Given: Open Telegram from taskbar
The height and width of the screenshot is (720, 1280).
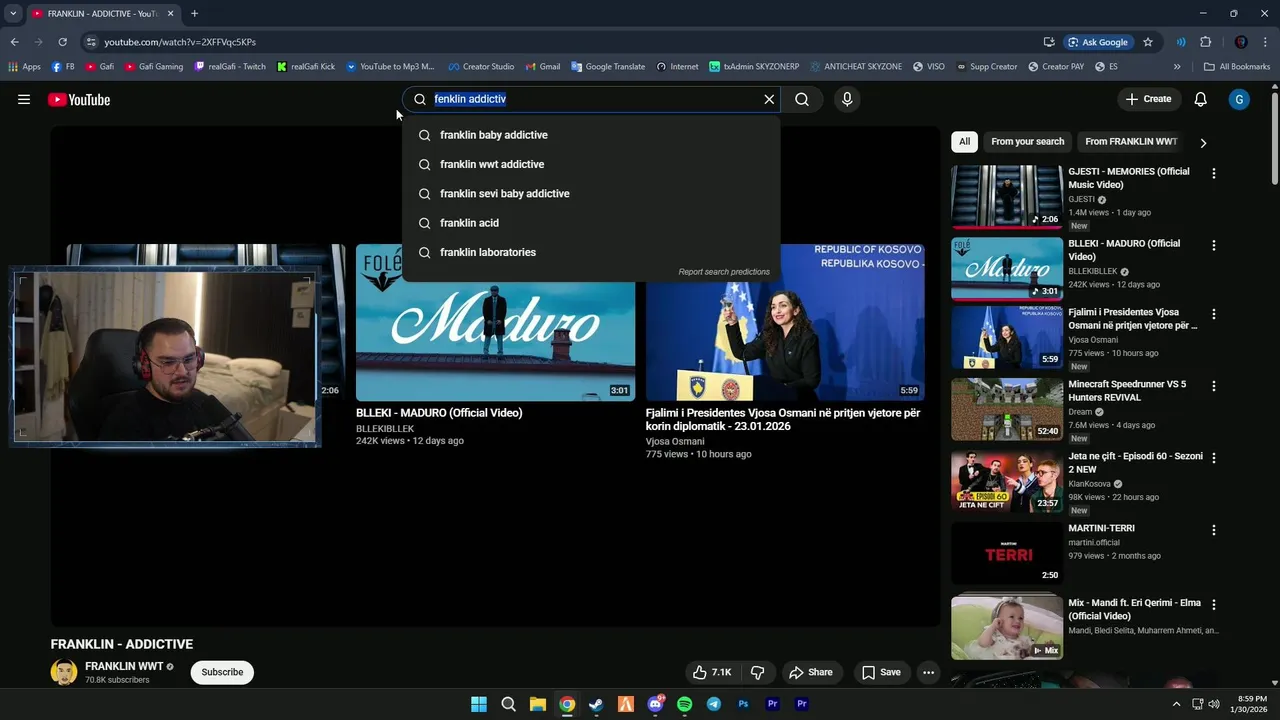Looking at the screenshot, I should point(713,704).
